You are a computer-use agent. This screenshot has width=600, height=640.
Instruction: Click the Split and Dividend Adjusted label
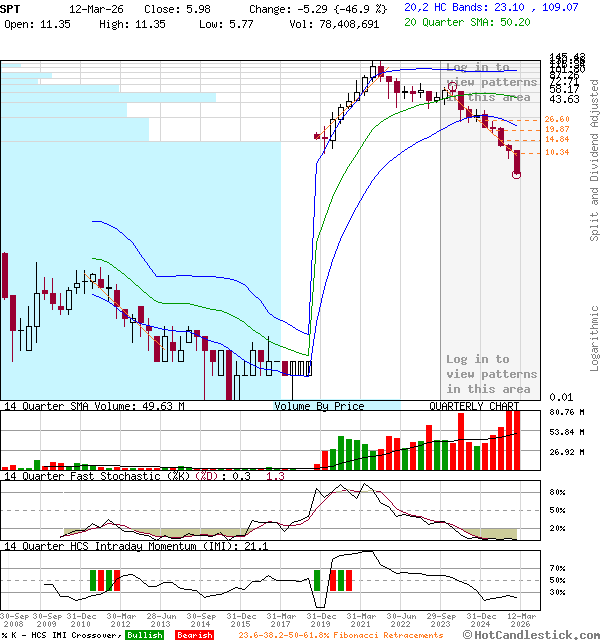coord(594,160)
